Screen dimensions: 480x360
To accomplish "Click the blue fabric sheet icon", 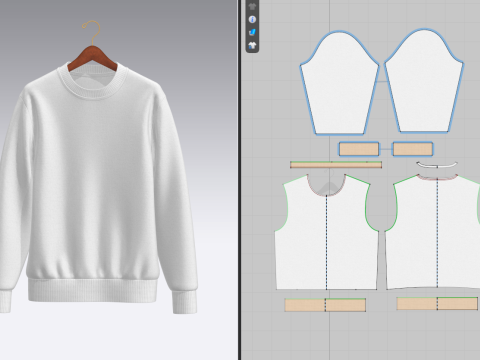I will pos(252,32).
